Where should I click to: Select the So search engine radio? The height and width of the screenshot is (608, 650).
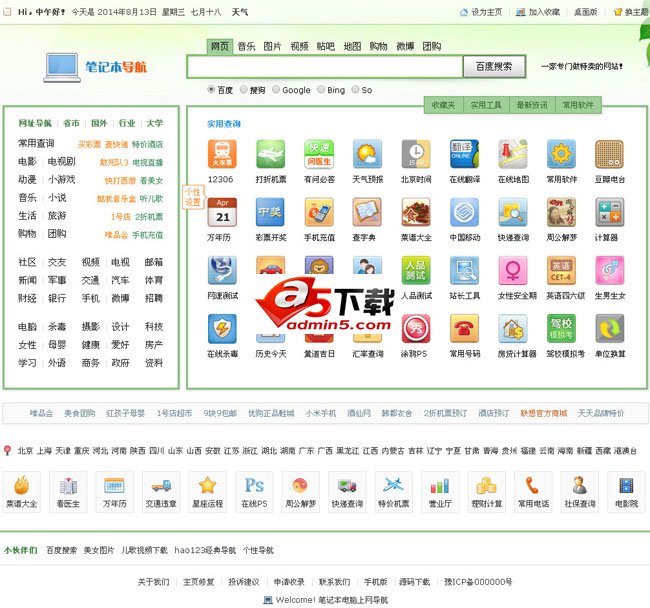click(x=355, y=89)
